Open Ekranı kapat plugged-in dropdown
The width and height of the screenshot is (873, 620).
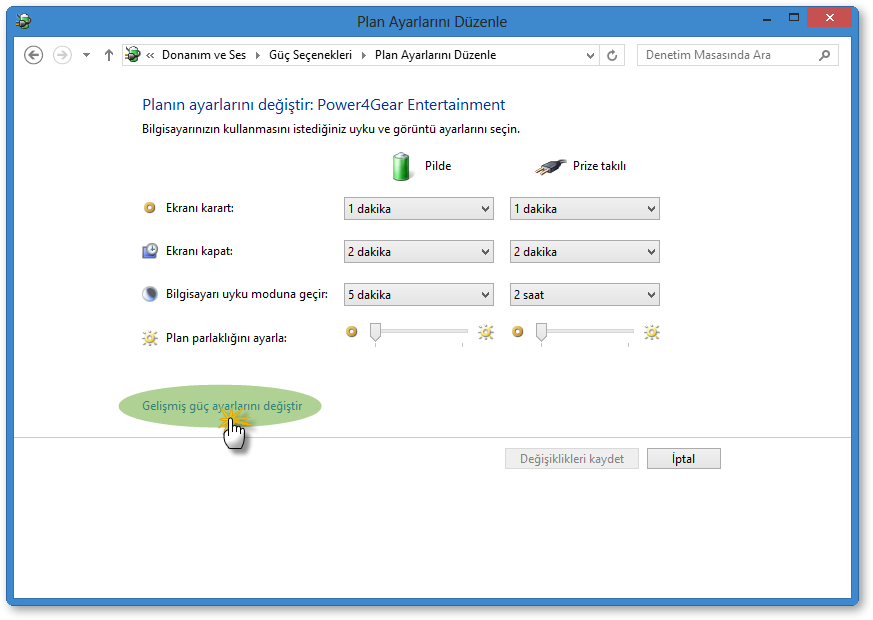[585, 252]
